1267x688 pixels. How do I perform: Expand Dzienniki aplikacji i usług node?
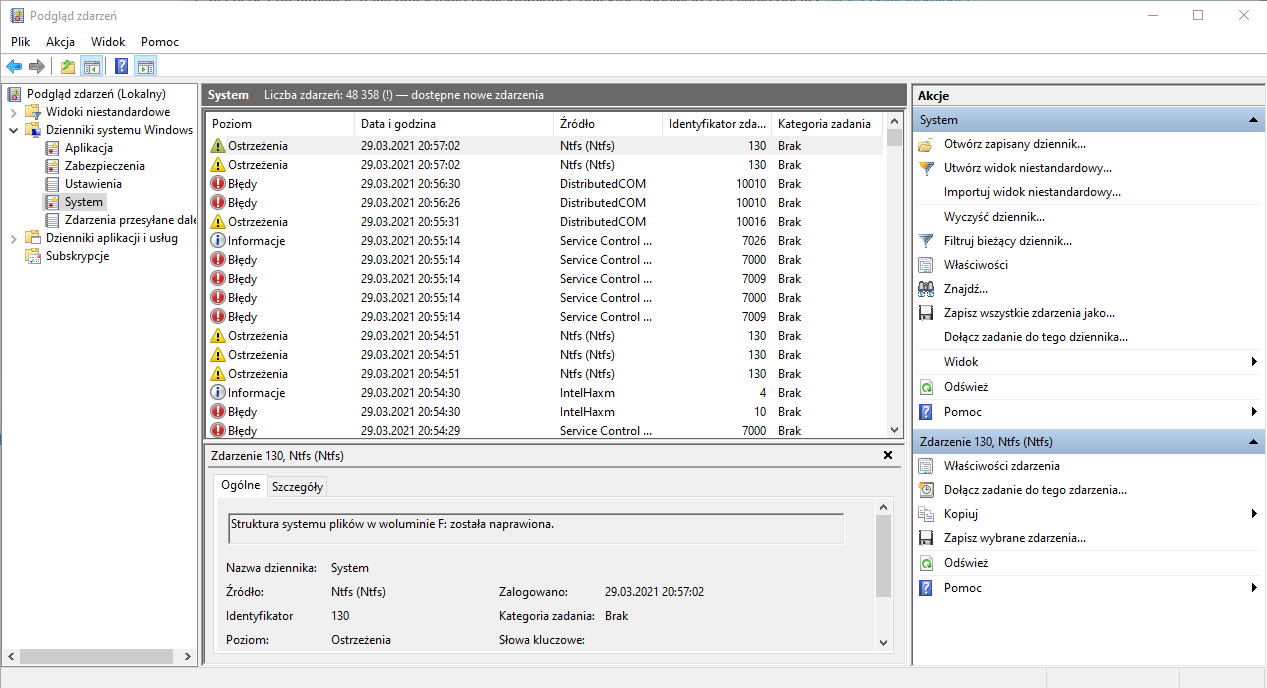click(13, 238)
